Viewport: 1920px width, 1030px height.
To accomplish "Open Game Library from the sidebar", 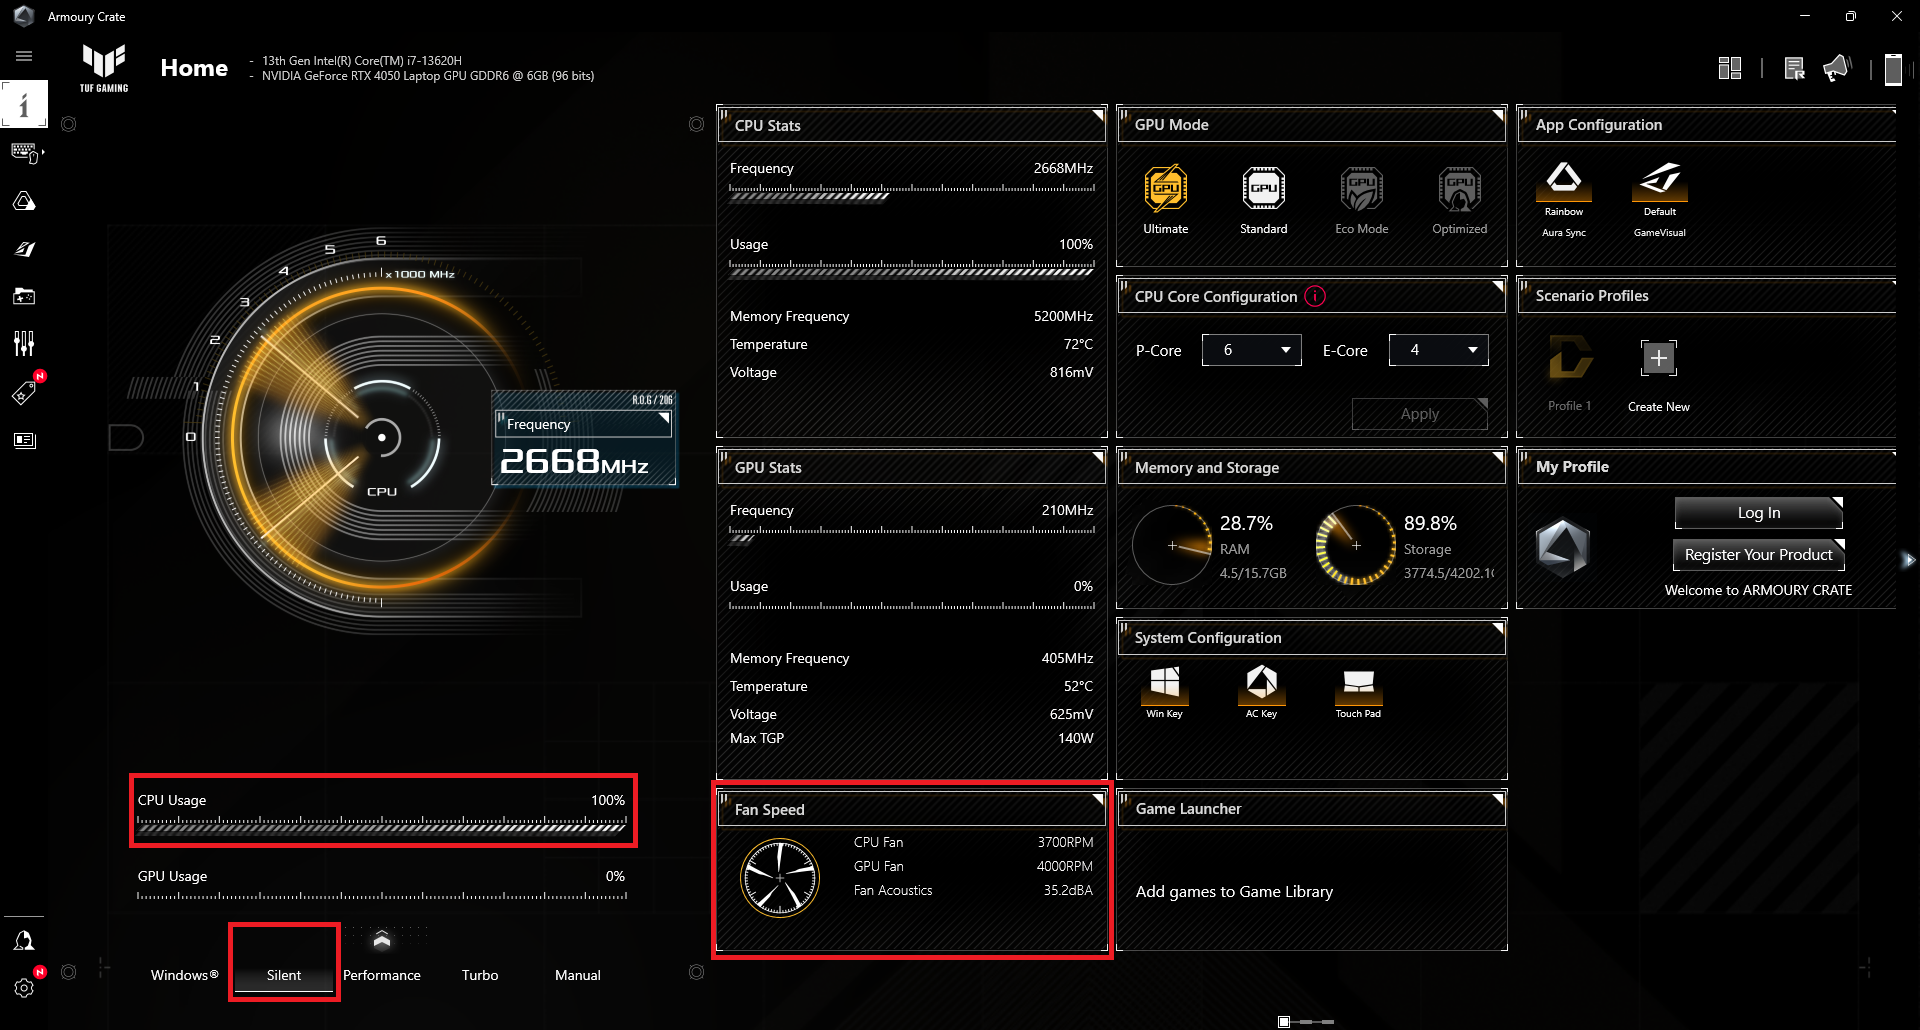I will [24, 296].
